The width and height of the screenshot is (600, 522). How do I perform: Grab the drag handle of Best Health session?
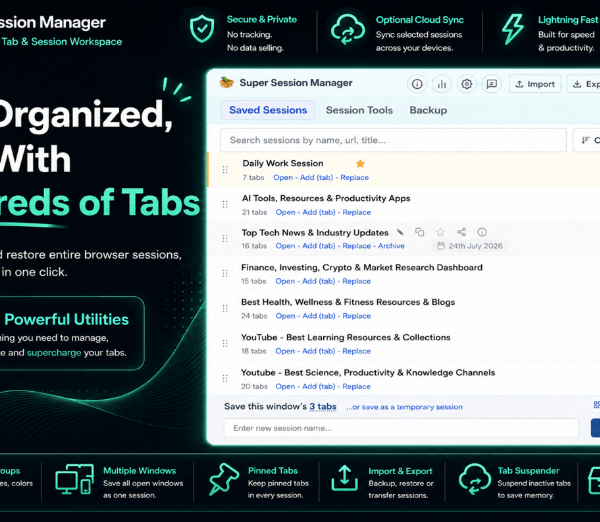coord(225,308)
